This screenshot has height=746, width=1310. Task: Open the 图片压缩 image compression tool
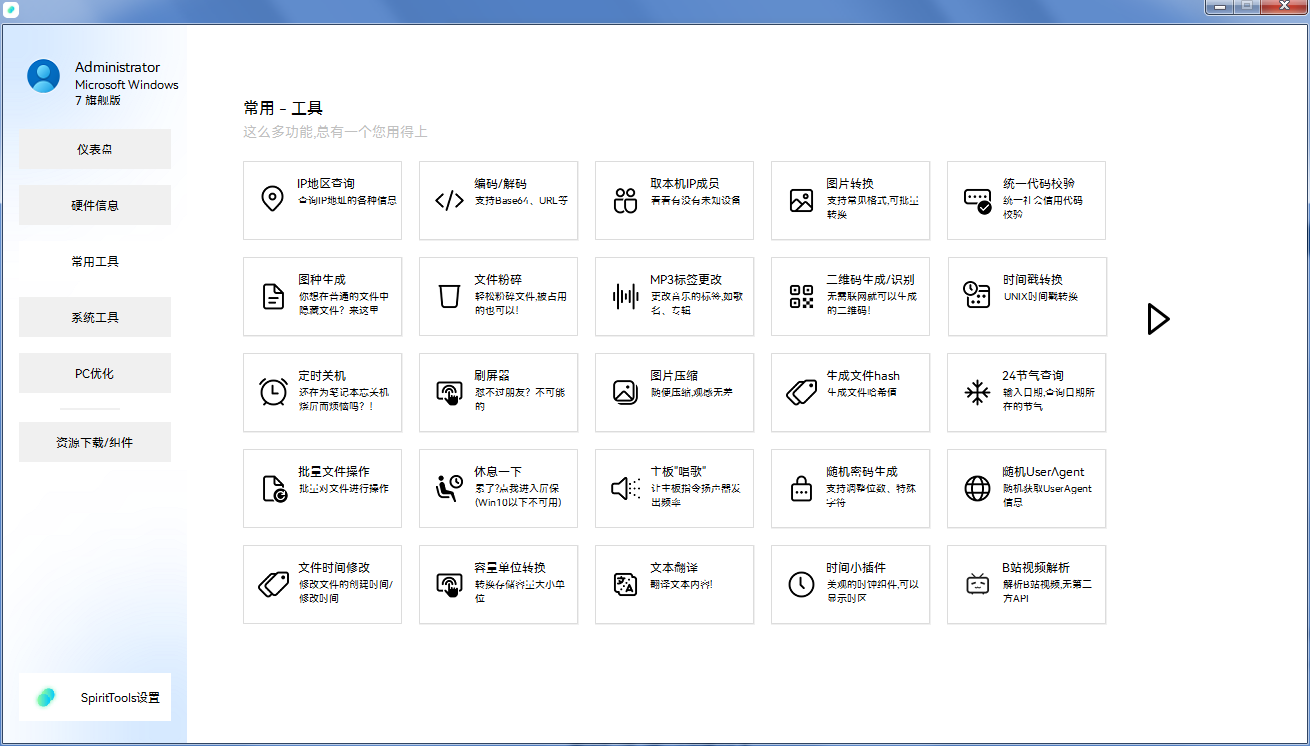[674, 392]
